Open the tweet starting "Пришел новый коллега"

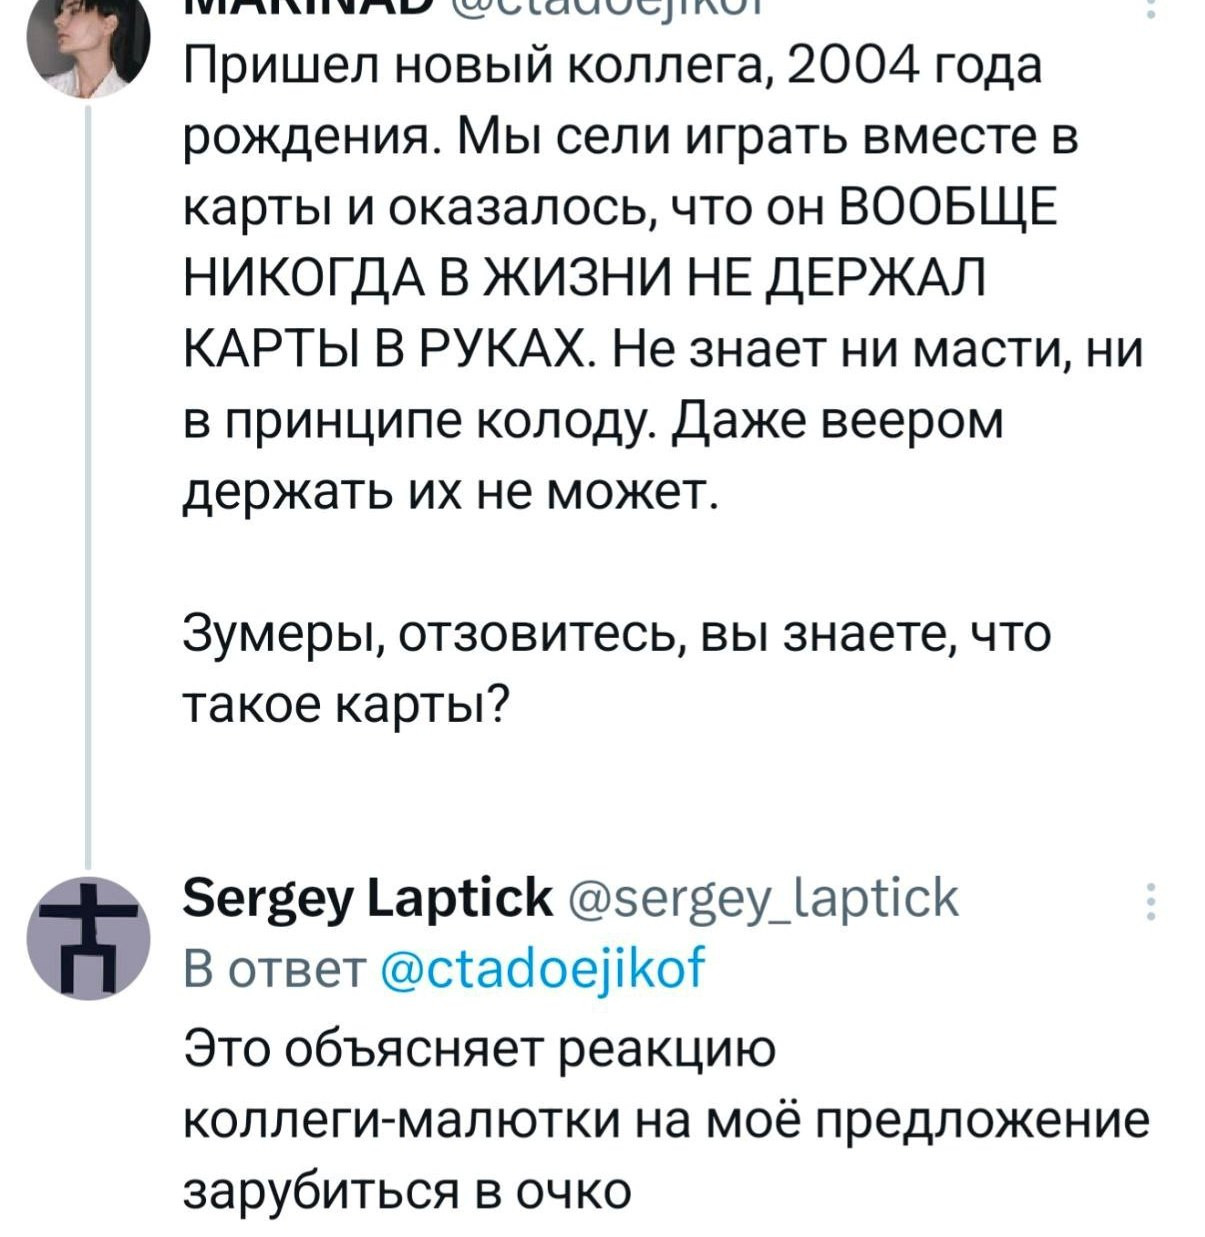pos(612,68)
